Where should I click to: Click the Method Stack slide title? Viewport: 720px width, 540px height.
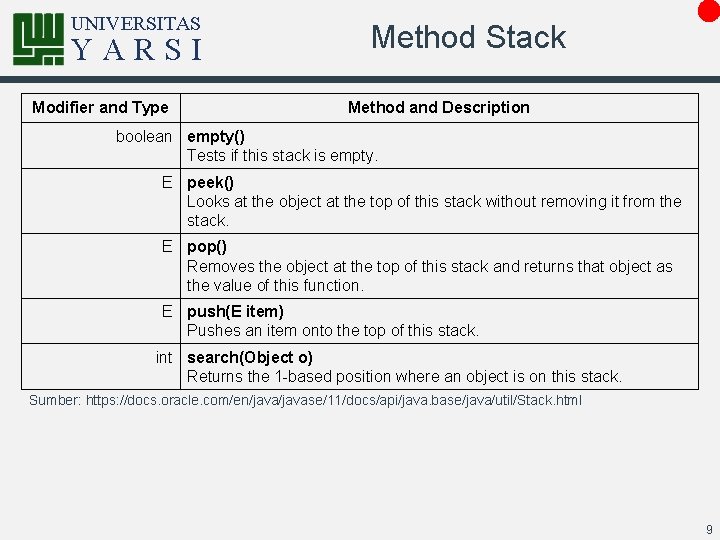468,37
